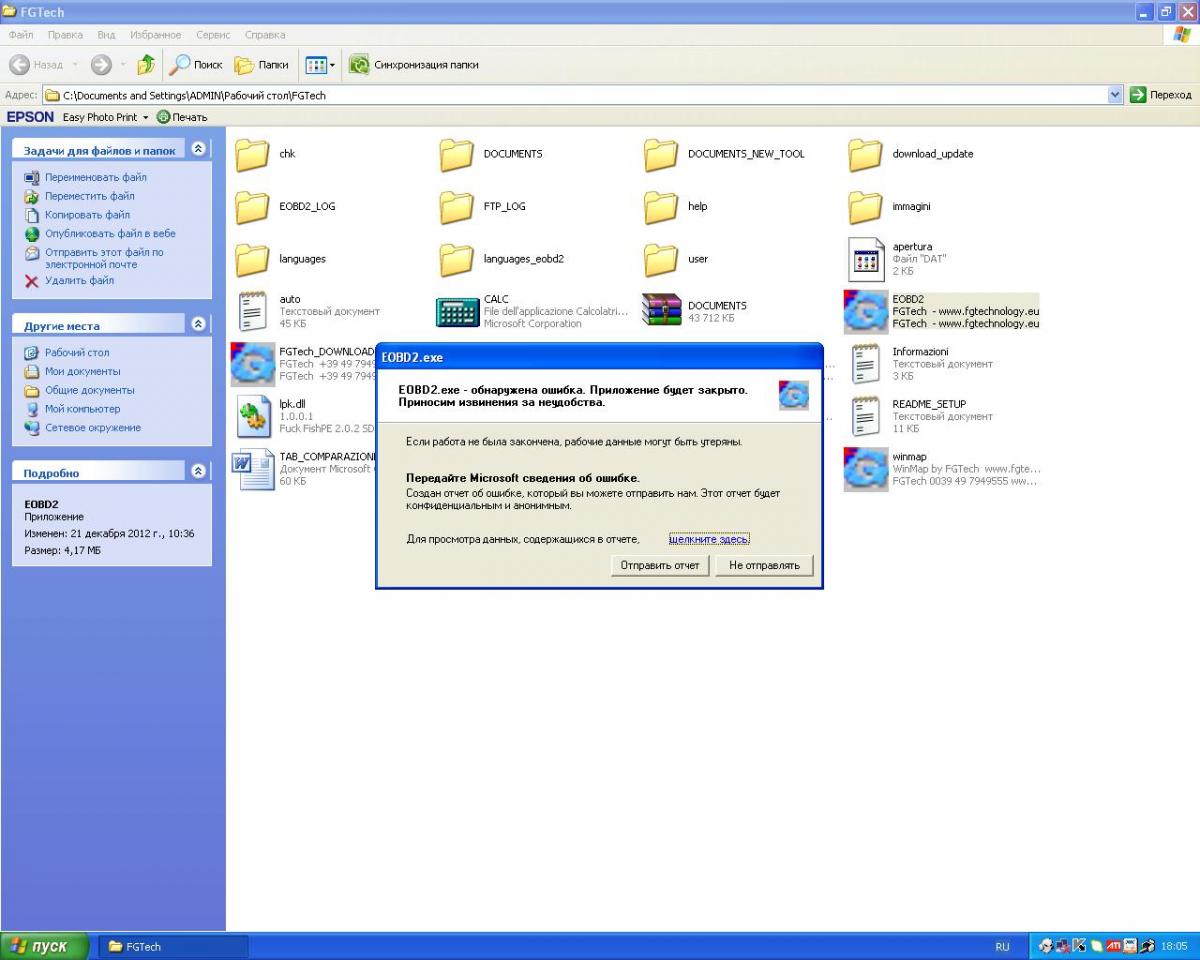Click the Forward navigation arrow
This screenshot has width=1200, height=960.
coord(101,65)
